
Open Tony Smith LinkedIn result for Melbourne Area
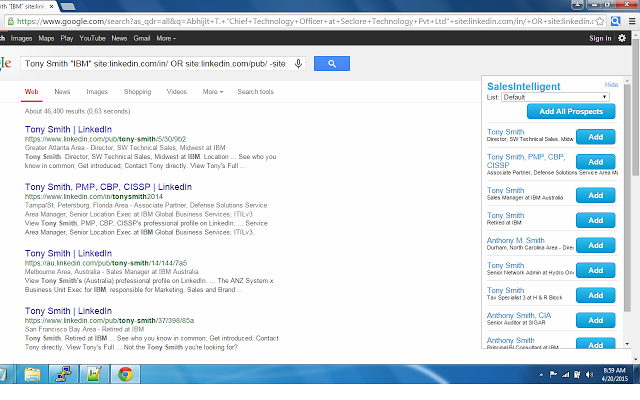tap(68, 253)
